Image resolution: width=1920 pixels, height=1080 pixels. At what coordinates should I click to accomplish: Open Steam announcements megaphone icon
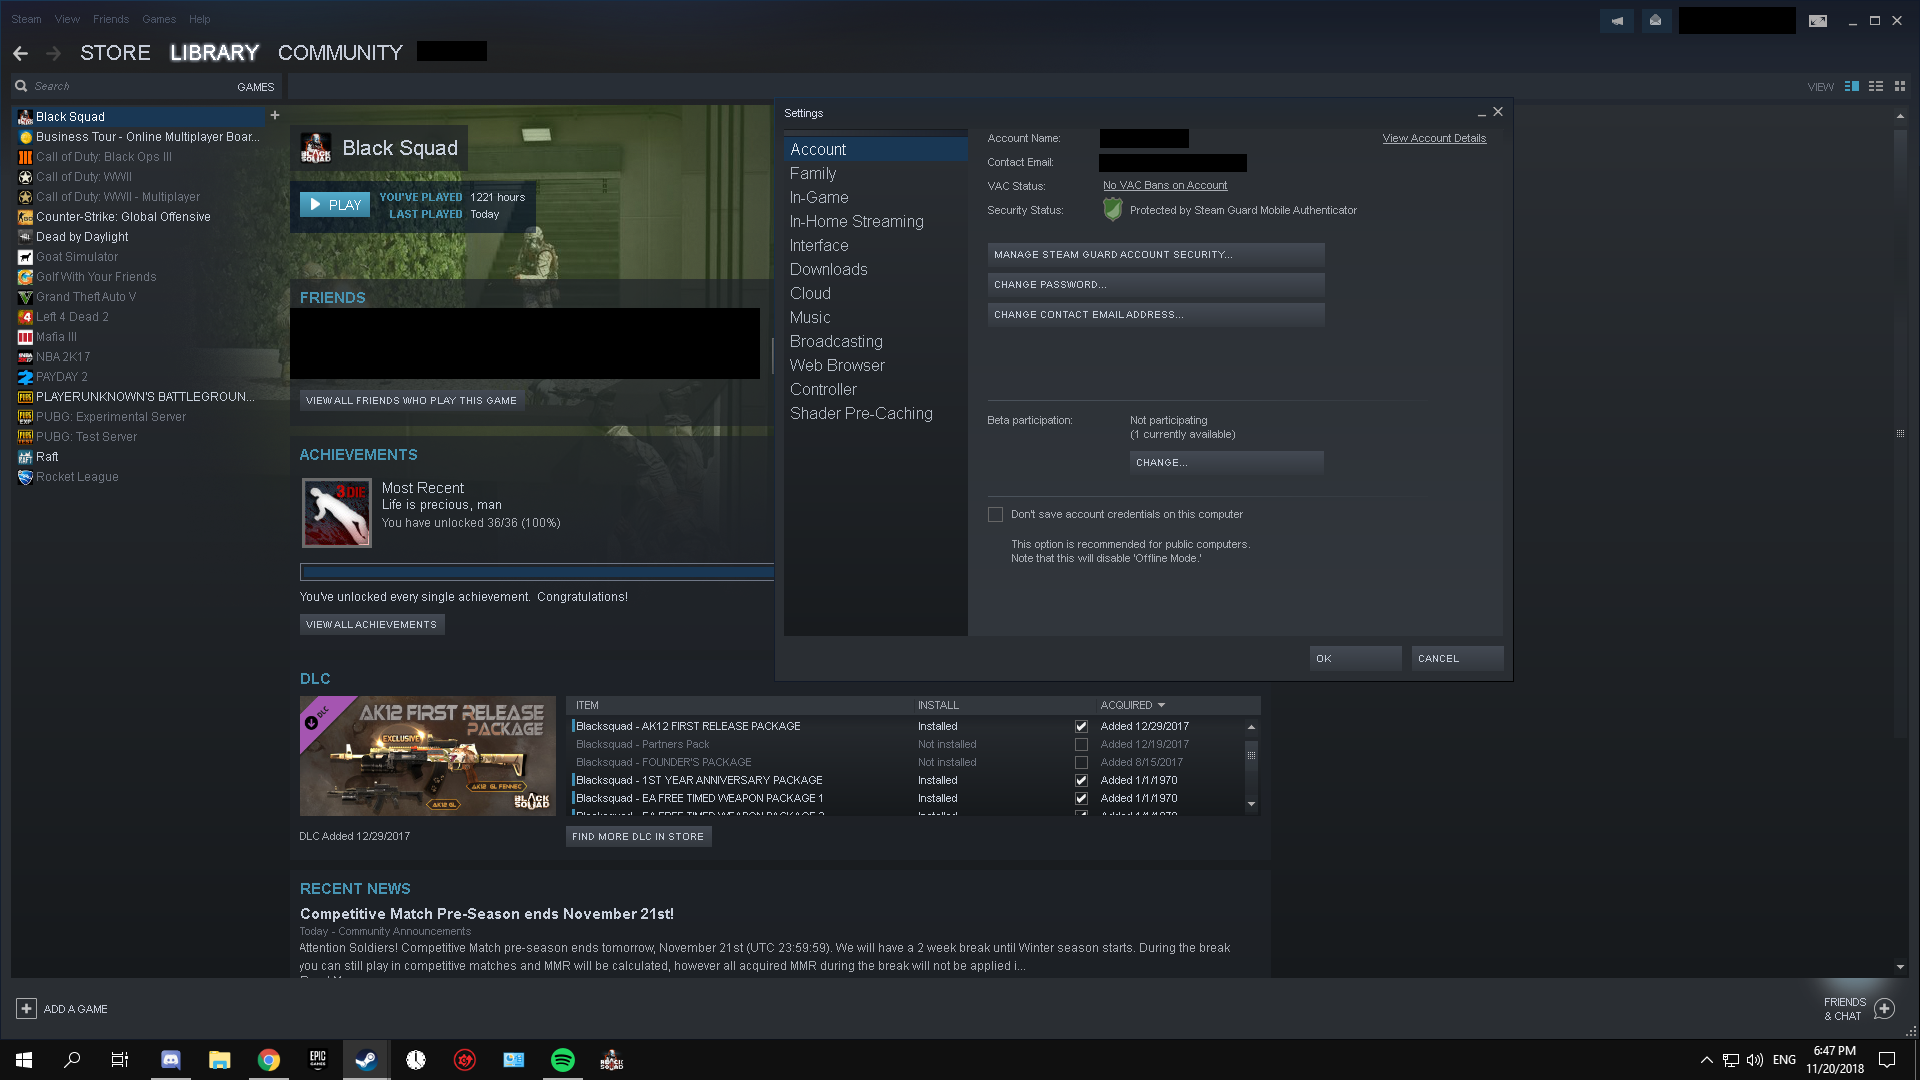tap(1617, 20)
